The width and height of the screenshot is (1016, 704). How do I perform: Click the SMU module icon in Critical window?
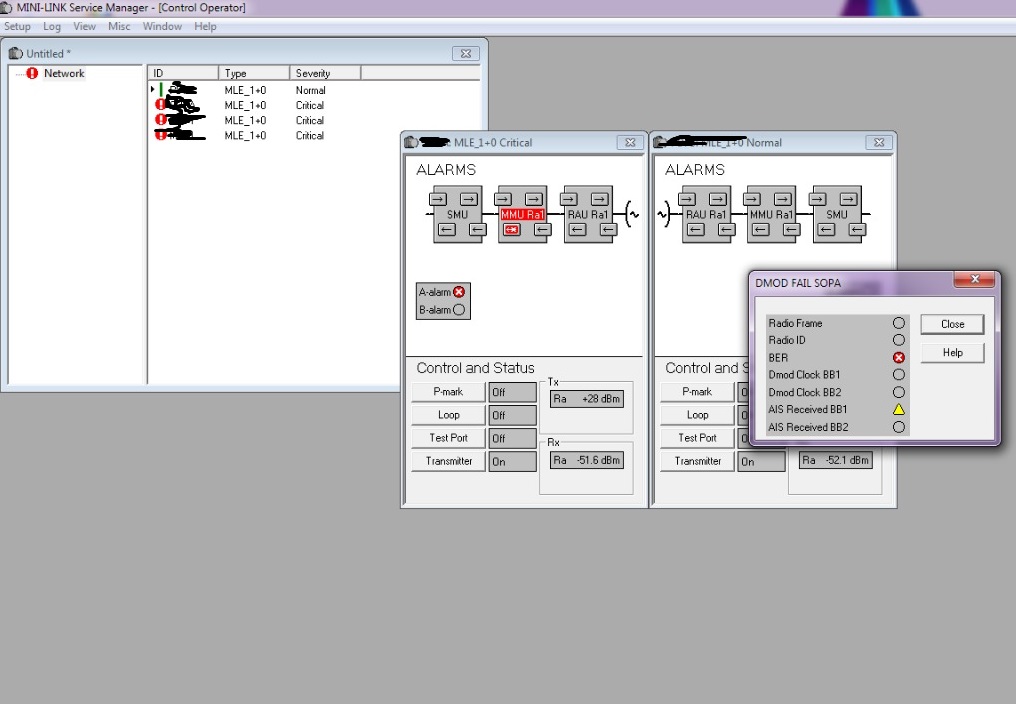click(x=457, y=213)
